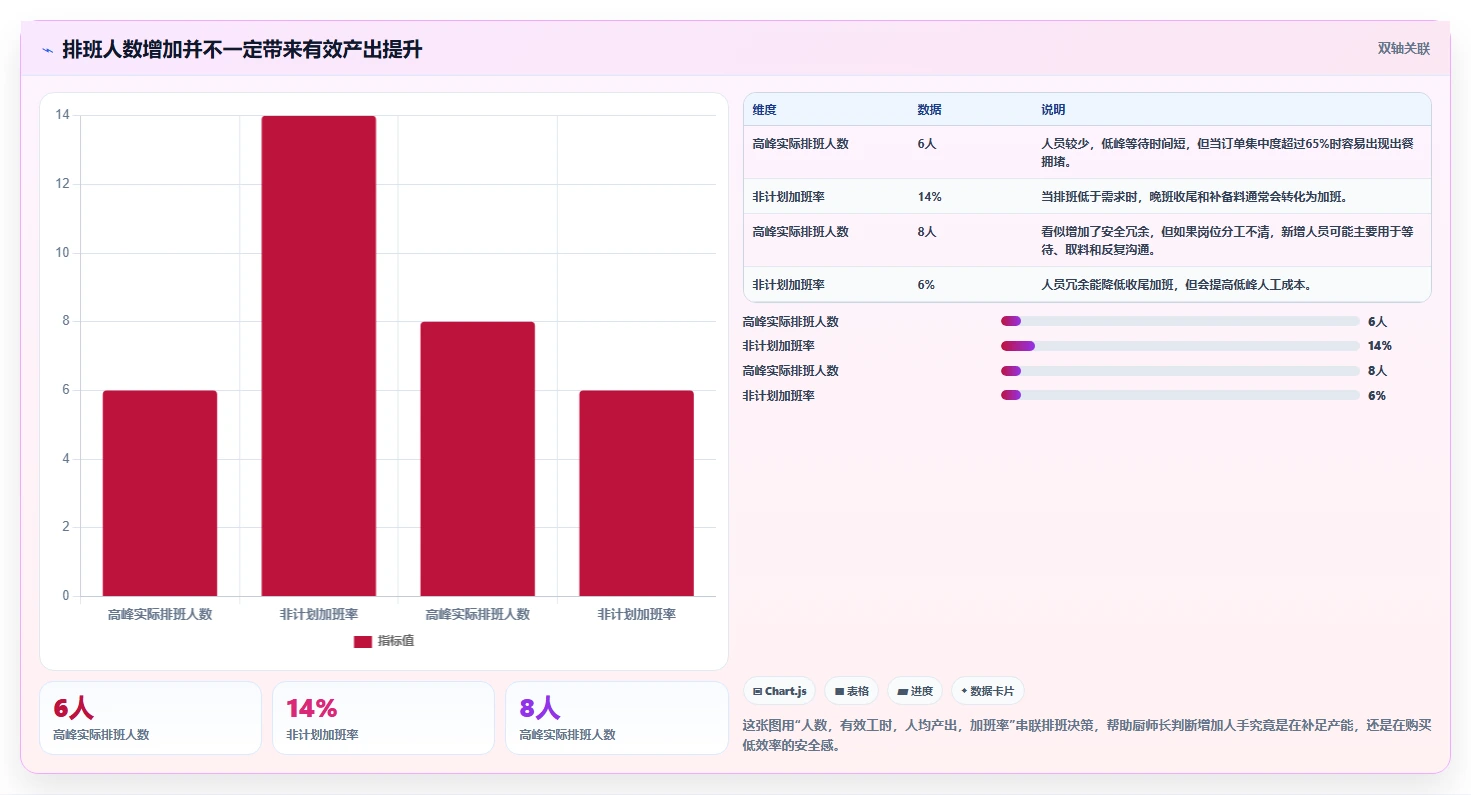Click the 双轴关联 badge
Viewport: 1471px width, 795px height.
1403,48
